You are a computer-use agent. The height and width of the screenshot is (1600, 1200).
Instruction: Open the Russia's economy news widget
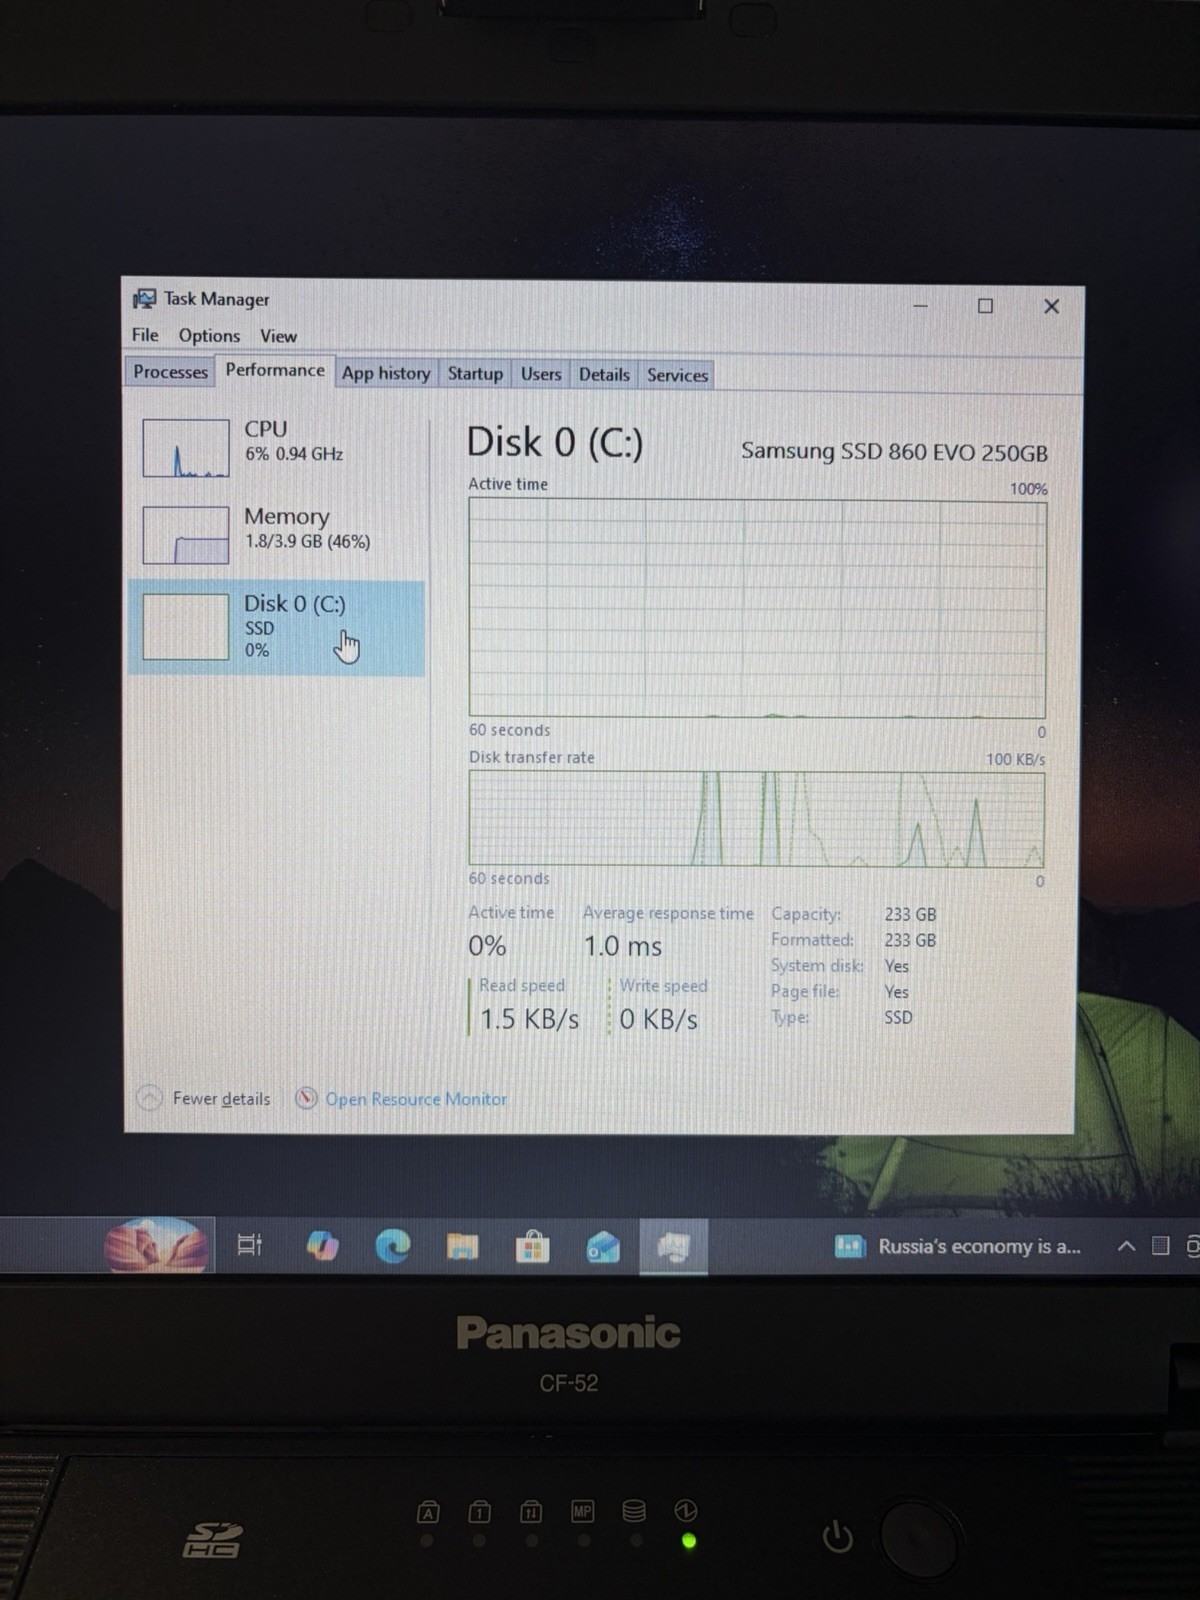[958, 1246]
